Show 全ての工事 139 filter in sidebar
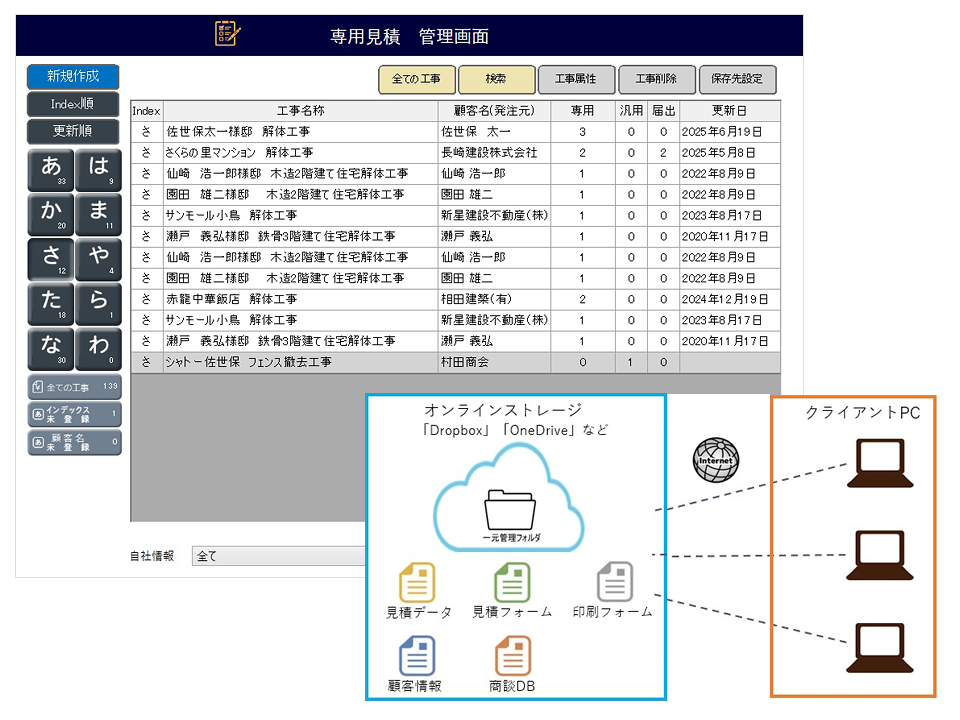 [74, 387]
